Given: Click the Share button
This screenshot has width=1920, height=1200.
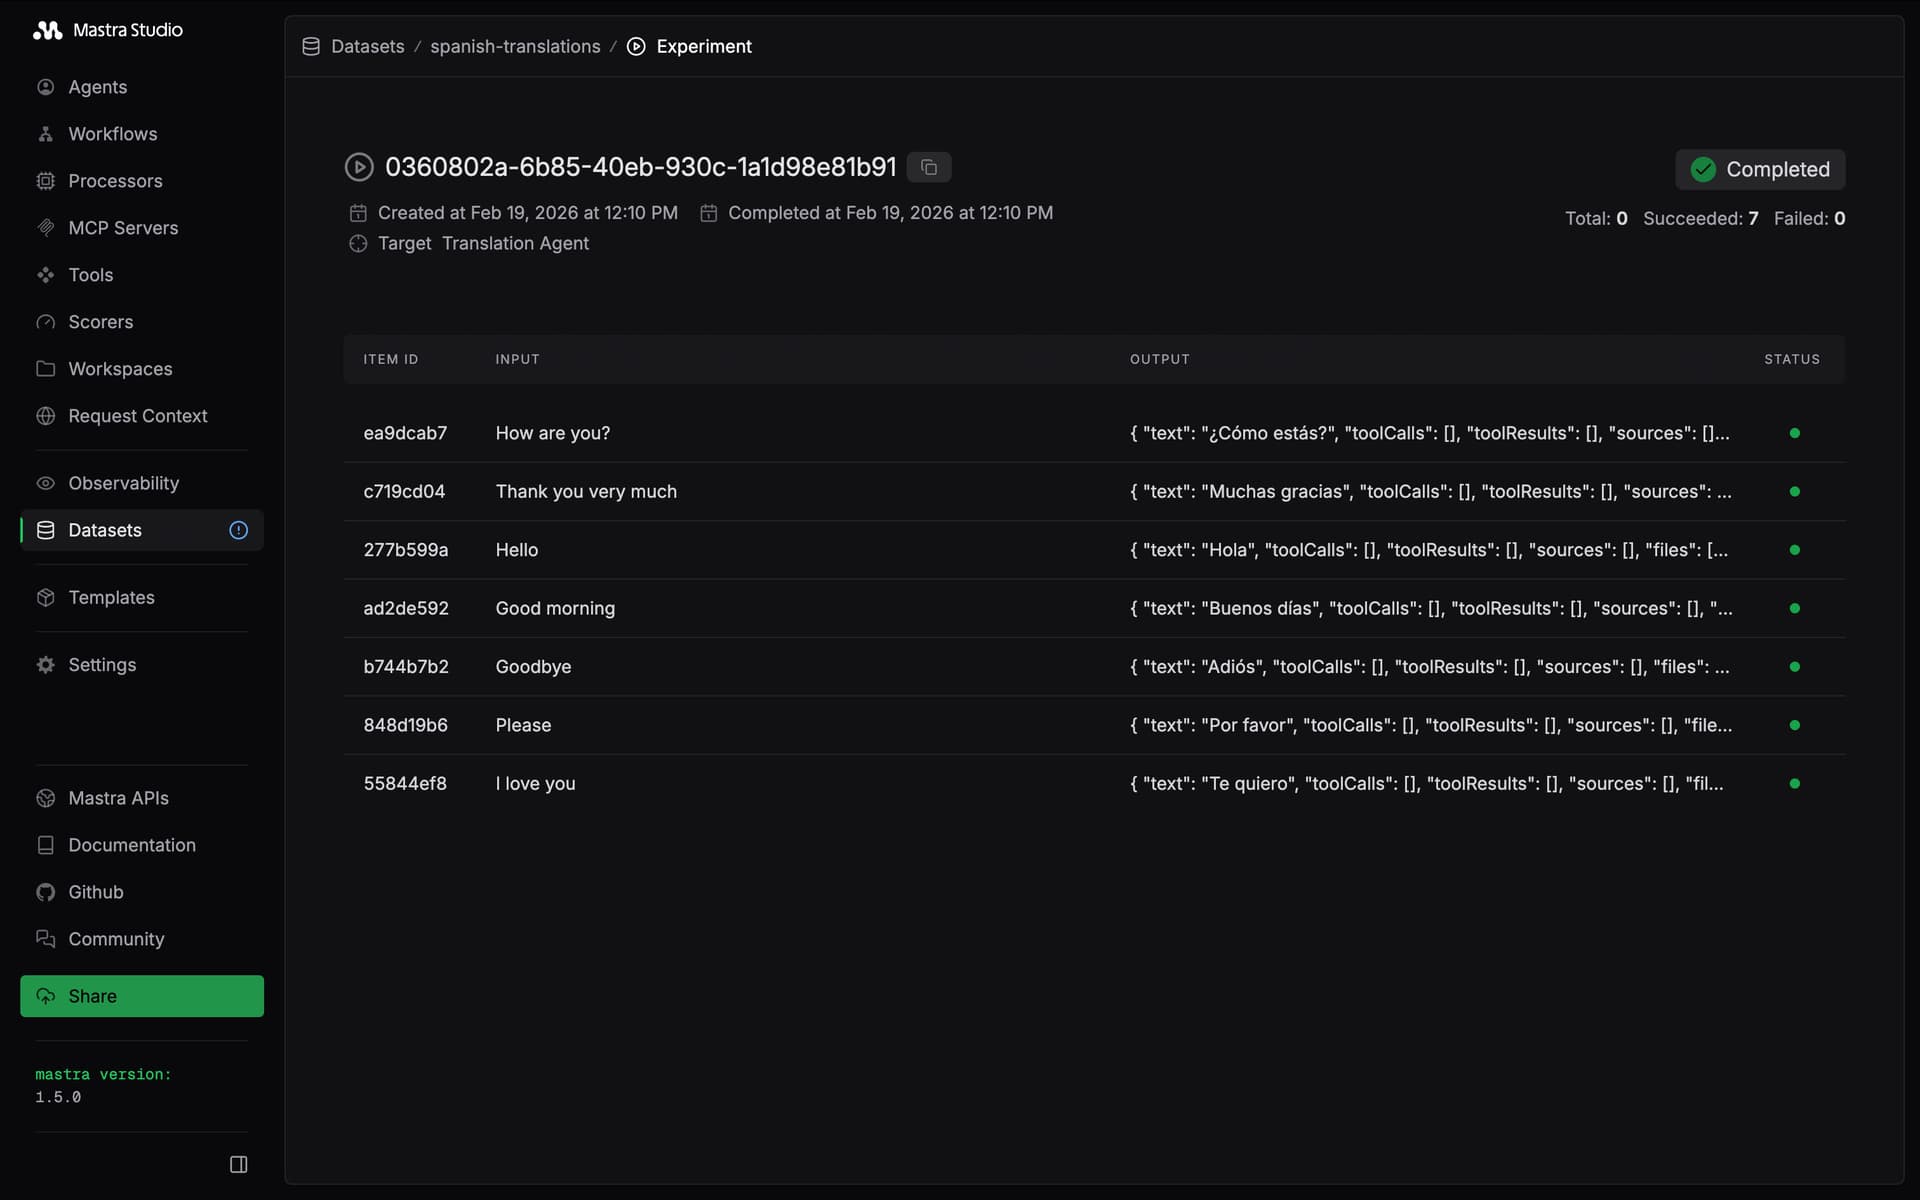Looking at the screenshot, I should coord(142,996).
